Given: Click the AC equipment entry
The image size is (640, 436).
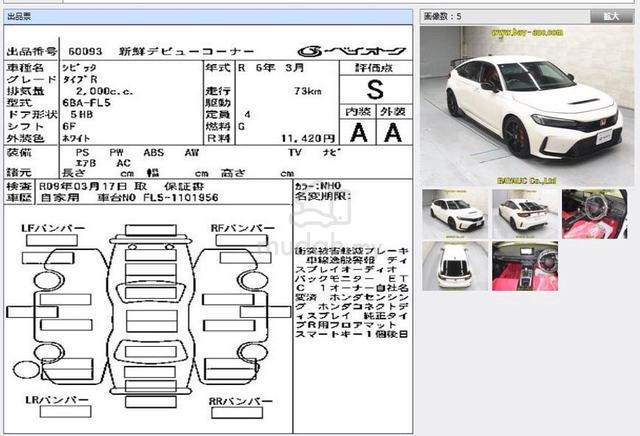Looking at the screenshot, I should pyautogui.click(x=123, y=163).
